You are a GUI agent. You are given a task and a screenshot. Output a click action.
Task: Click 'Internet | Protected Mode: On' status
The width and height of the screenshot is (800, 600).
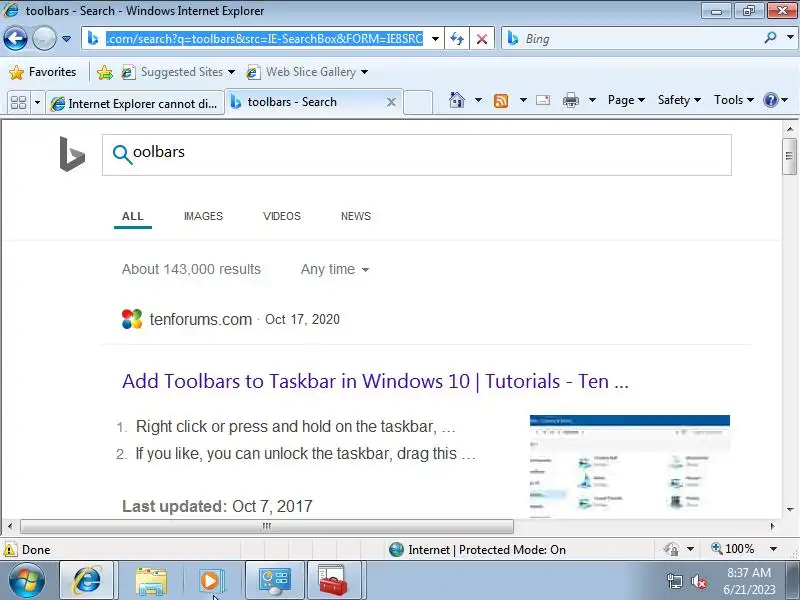(x=477, y=549)
